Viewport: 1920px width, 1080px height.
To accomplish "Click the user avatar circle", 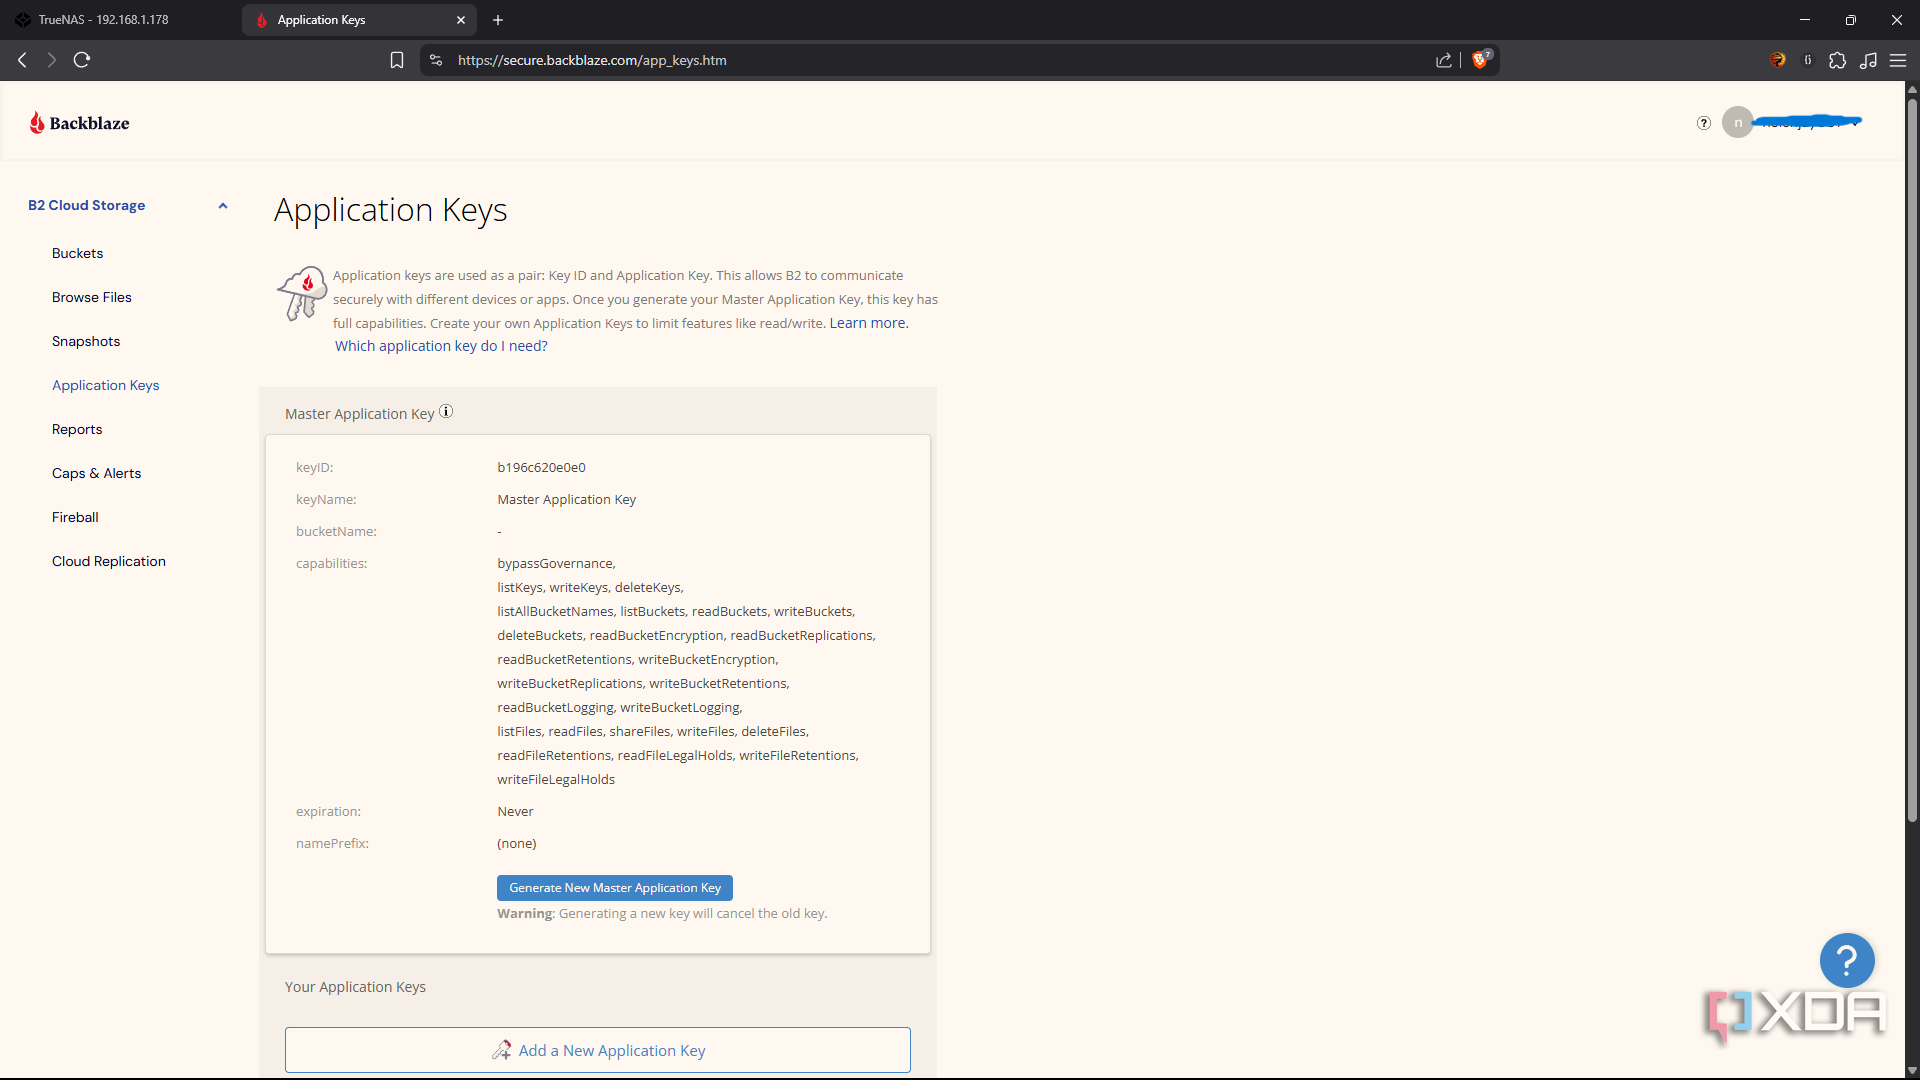I will pyautogui.click(x=1738, y=122).
